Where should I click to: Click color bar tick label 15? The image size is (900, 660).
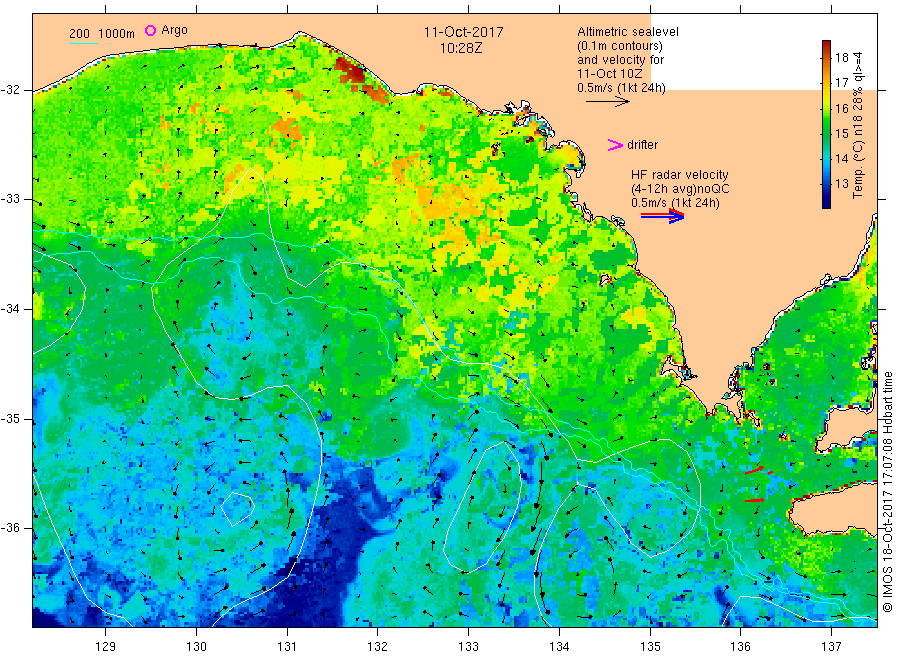click(841, 134)
